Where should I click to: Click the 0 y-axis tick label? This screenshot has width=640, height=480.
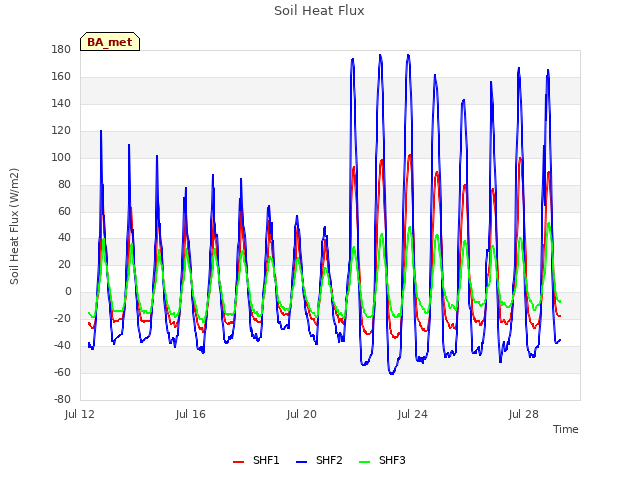(x=68, y=291)
